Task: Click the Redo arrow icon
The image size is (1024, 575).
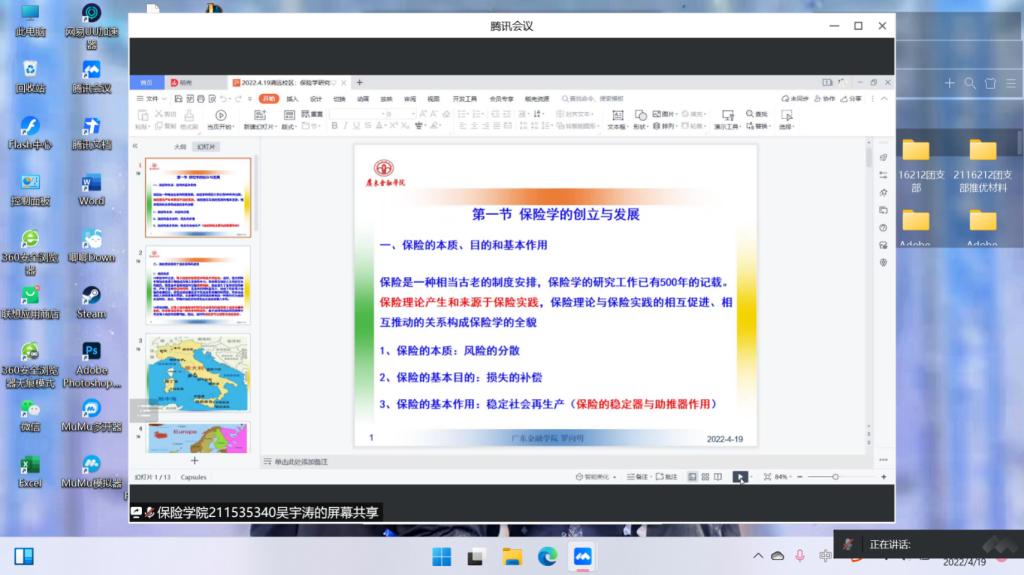Action: 238,99
